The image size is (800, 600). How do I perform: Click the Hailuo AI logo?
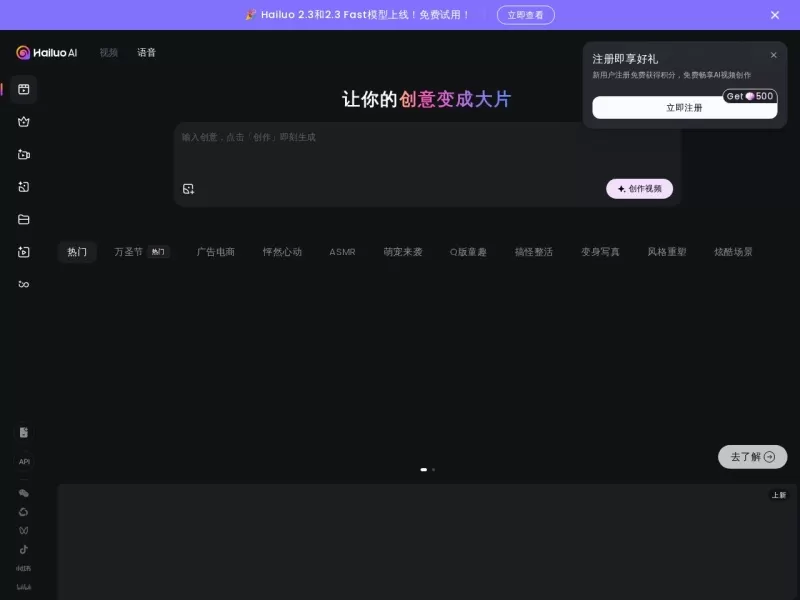point(46,52)
